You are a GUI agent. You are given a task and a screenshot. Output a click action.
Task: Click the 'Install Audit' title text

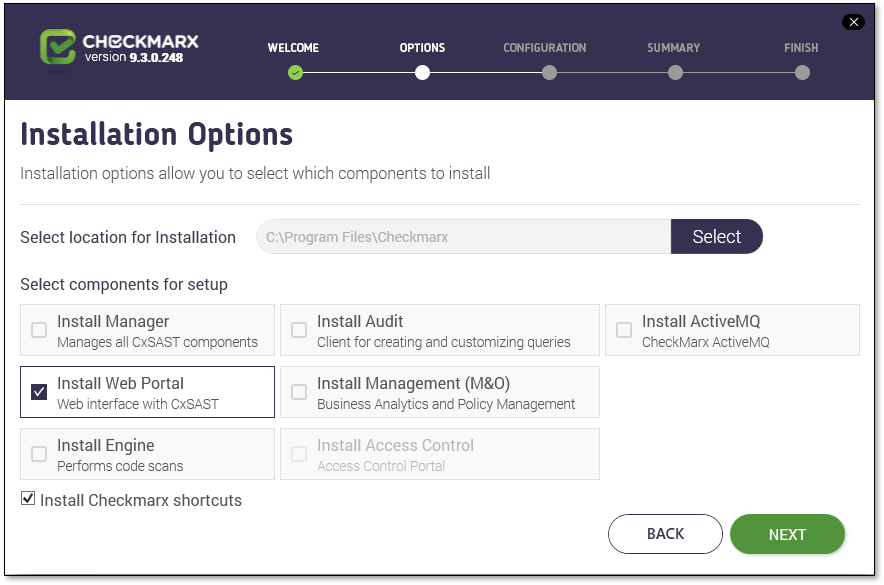(360, 321)
